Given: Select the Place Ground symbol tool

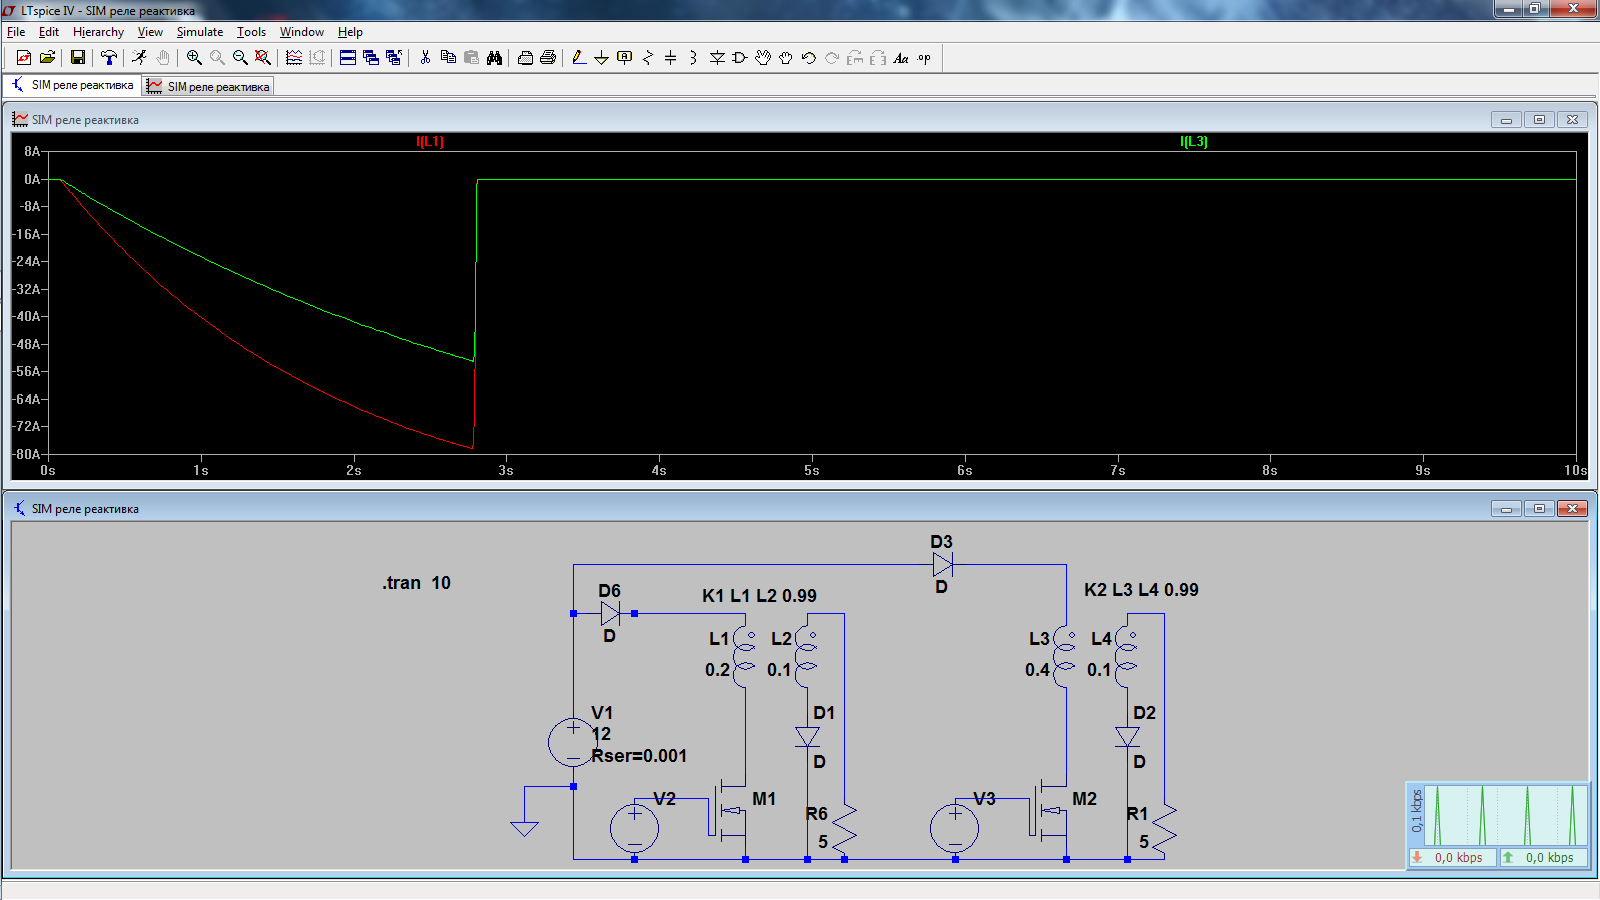Looking at the screenshot, I should tap(601, 58).
